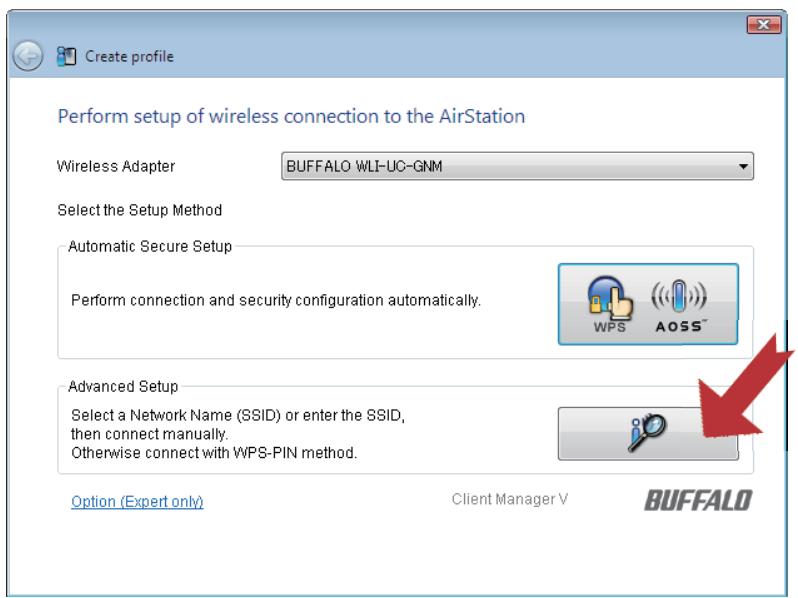This screenshot has width=798, height=598.
Task: Start WPS AOSS automatic secure setup
Action: 648,304
